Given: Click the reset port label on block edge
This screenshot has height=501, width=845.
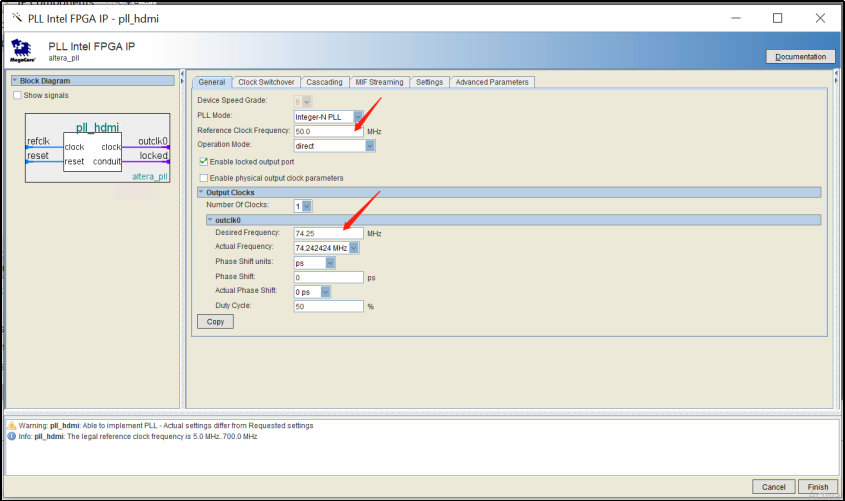Looking at the screenshot, I should pyautogui.click(x=38, y=156).
